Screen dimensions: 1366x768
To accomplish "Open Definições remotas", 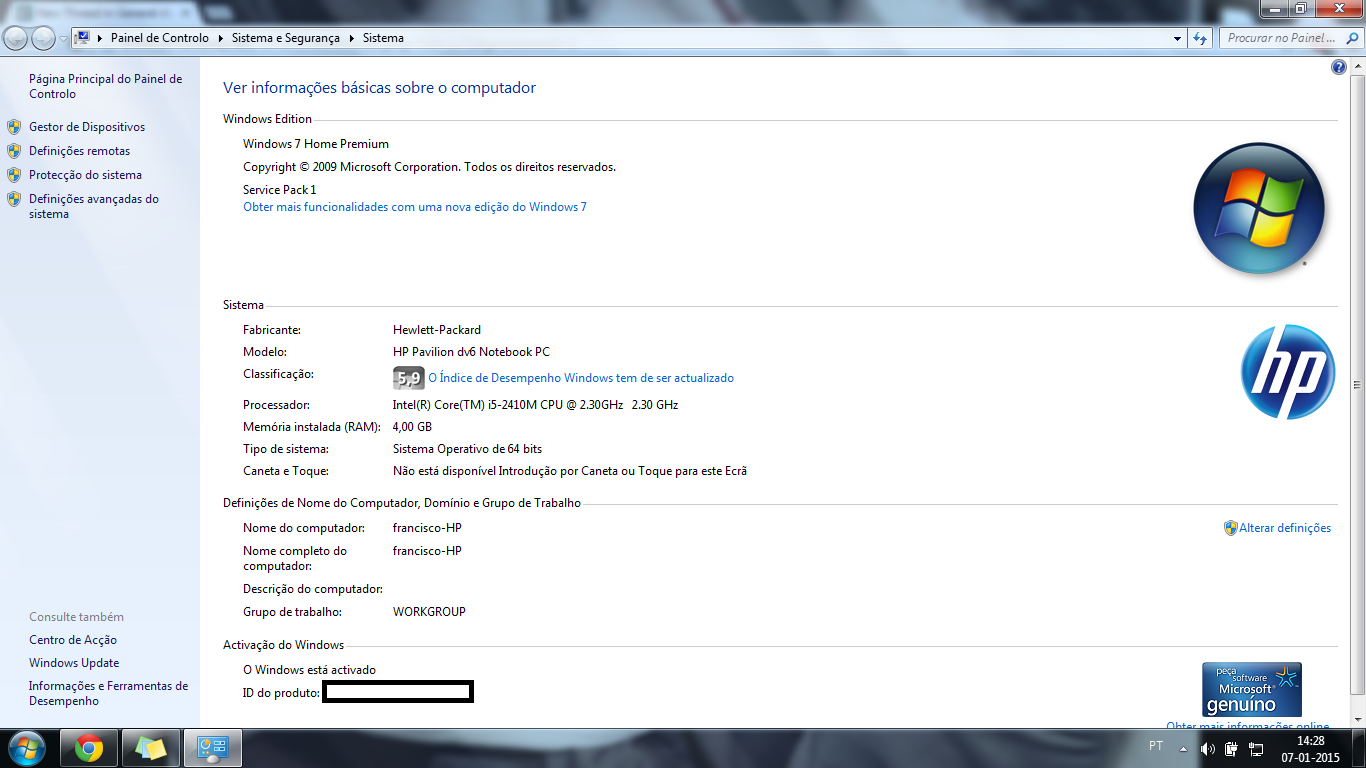I will [79, 151].
